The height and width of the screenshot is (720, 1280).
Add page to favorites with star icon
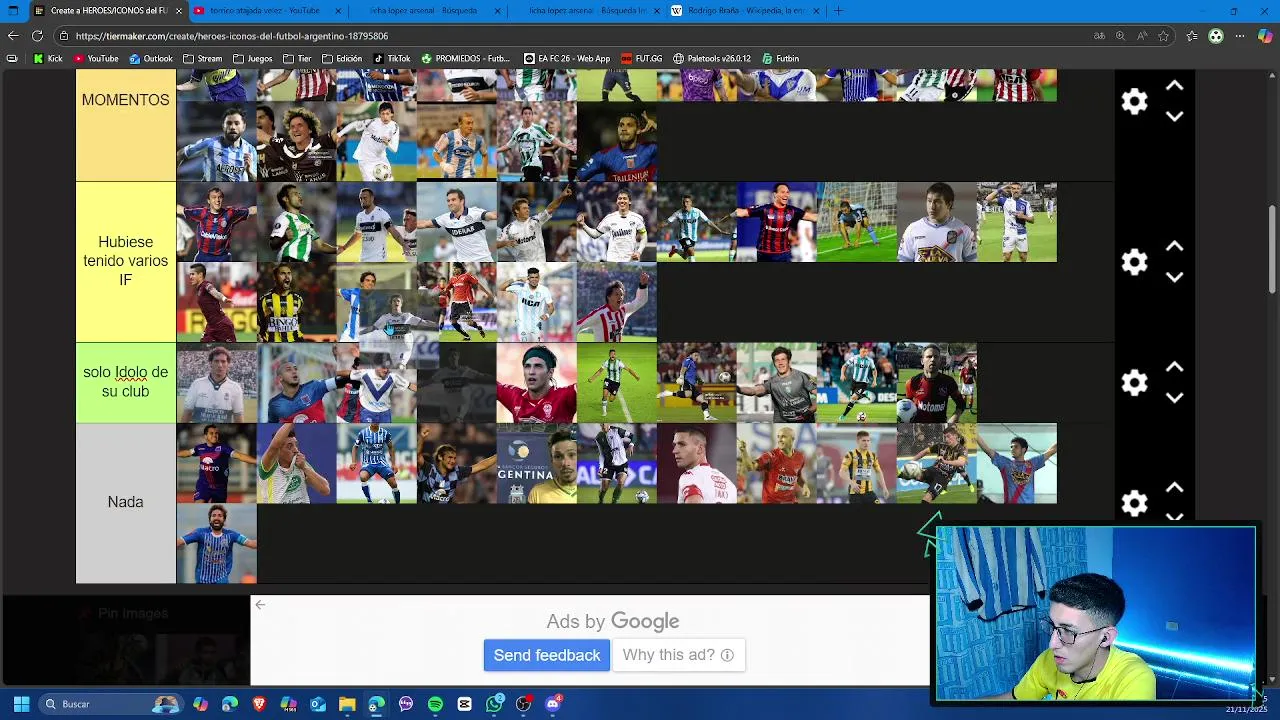[1164, 36]
